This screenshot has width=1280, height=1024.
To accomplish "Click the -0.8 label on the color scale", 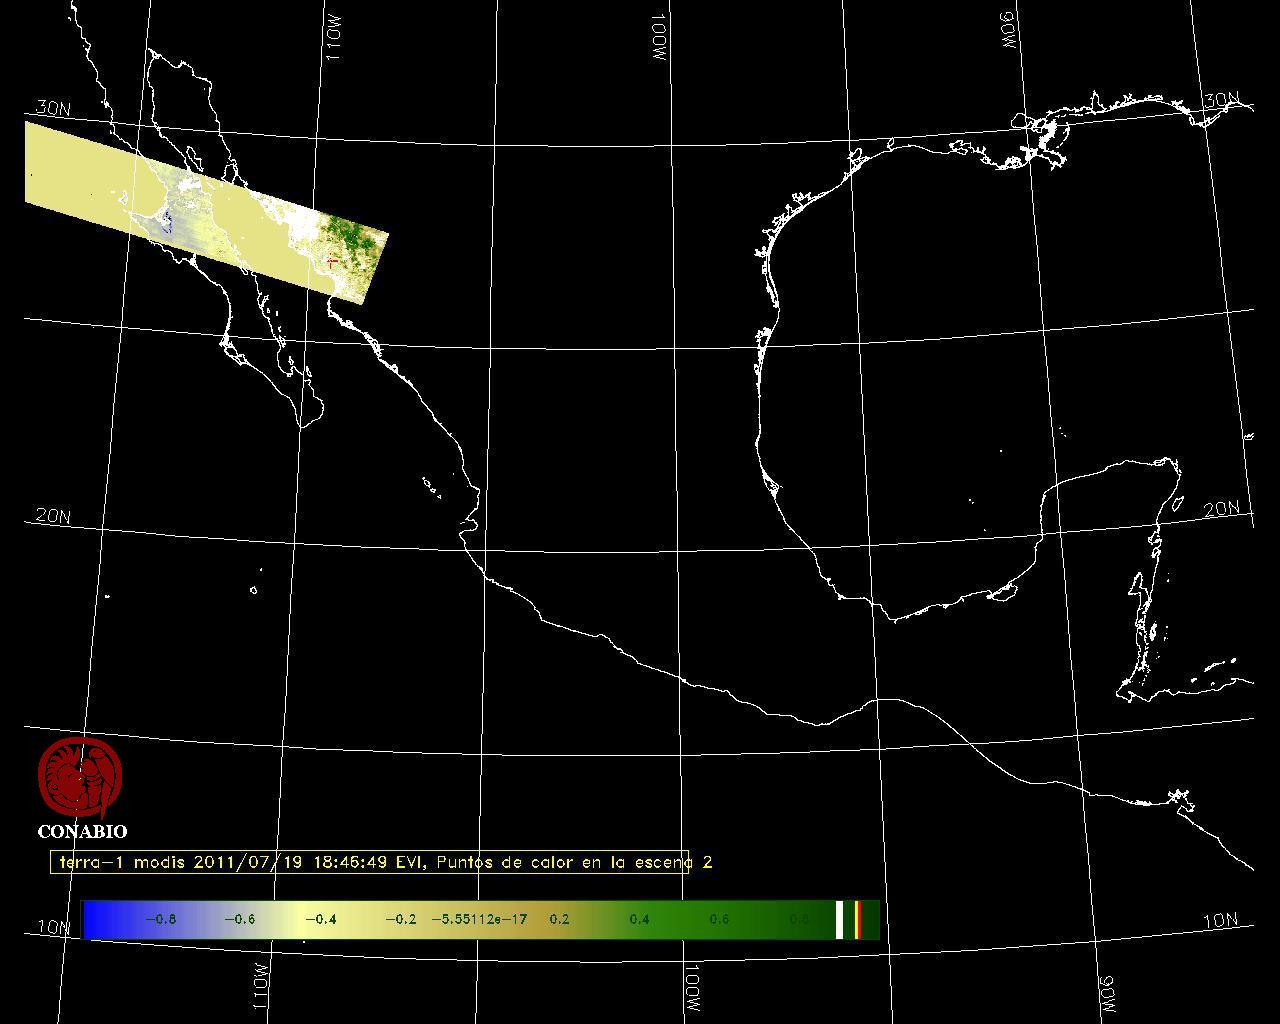I will 160,919.
